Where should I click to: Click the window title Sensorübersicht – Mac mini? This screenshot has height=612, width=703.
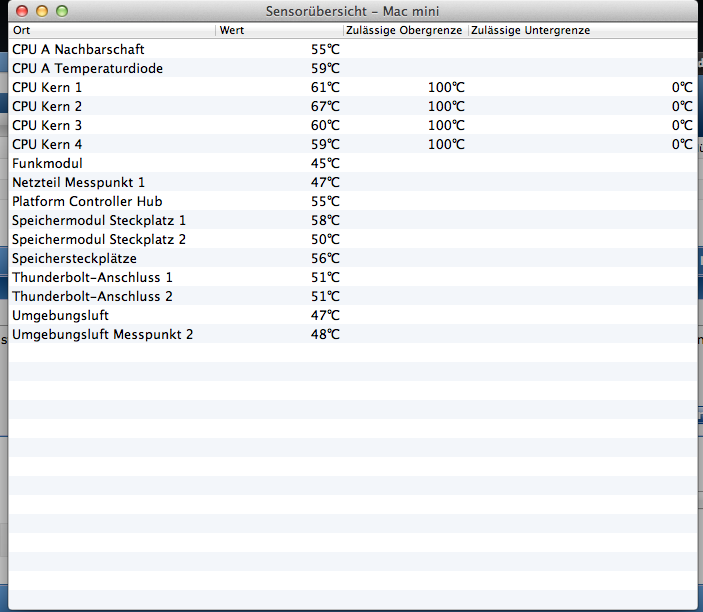[352, 11]
